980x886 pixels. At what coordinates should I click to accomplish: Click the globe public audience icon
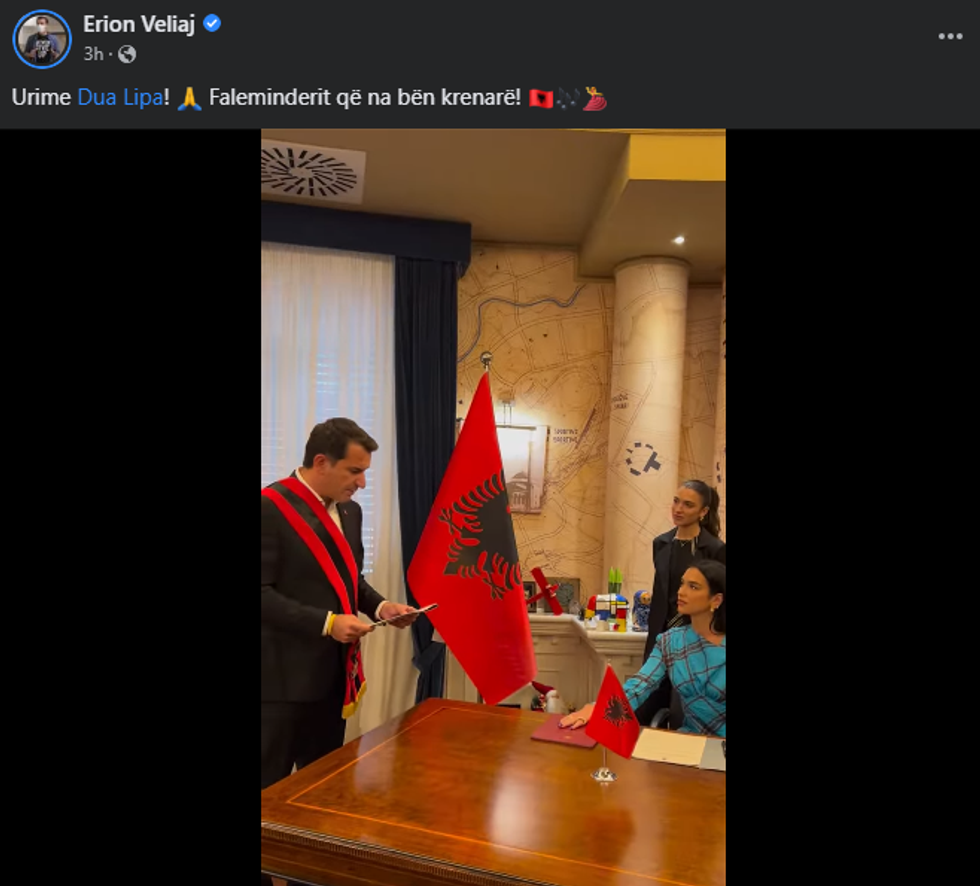(x=127, y=54)
